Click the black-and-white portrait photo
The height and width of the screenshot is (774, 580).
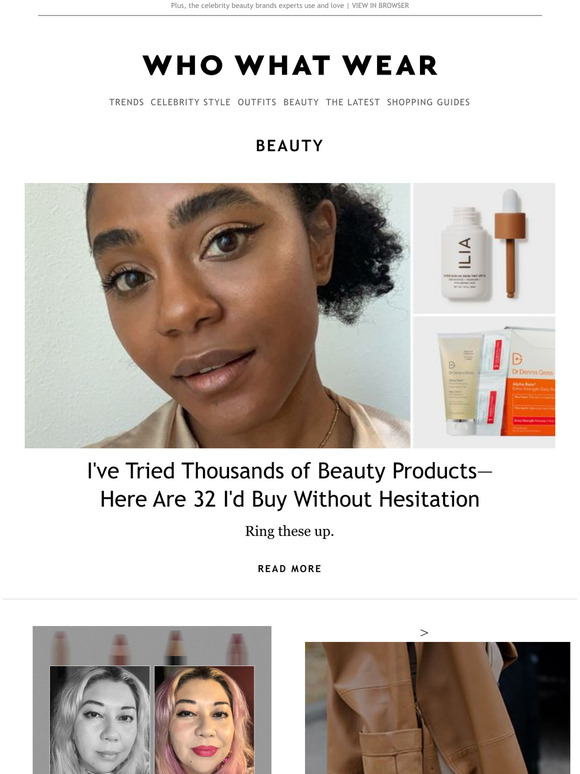tap(100, 720)
